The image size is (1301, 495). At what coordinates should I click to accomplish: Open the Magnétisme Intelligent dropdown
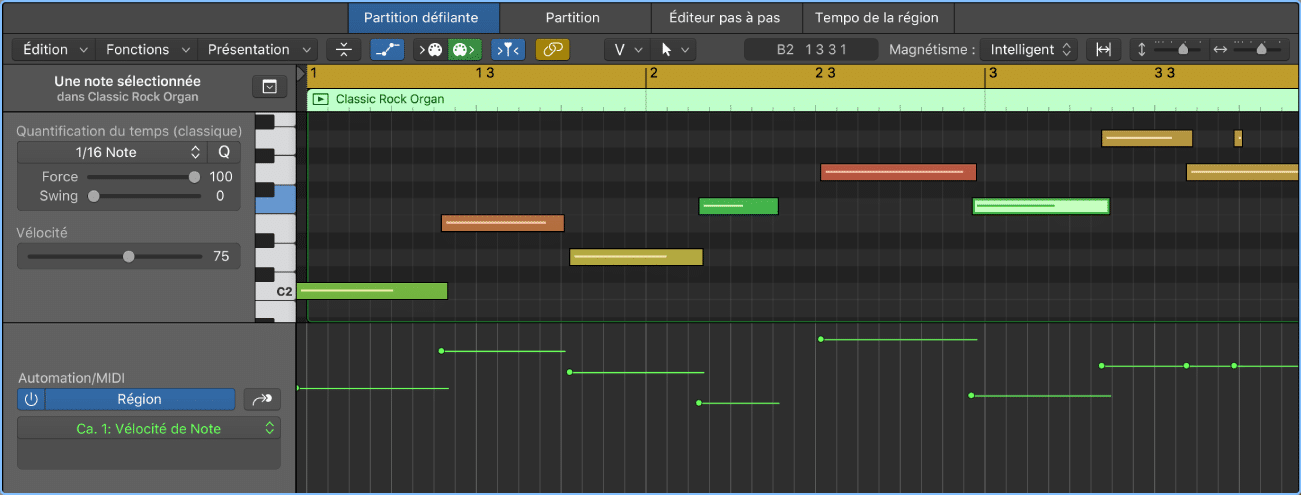[1027, 49]
